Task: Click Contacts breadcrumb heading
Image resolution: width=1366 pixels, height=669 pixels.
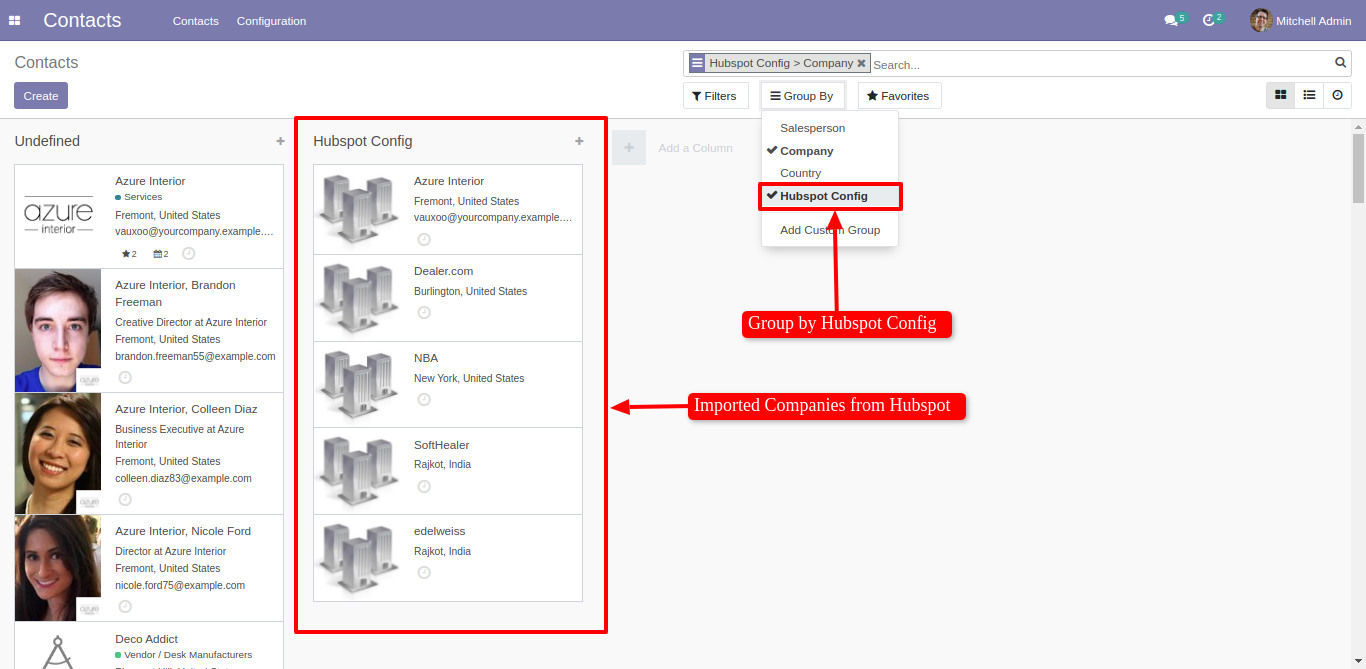Action: tap(46, 63)
